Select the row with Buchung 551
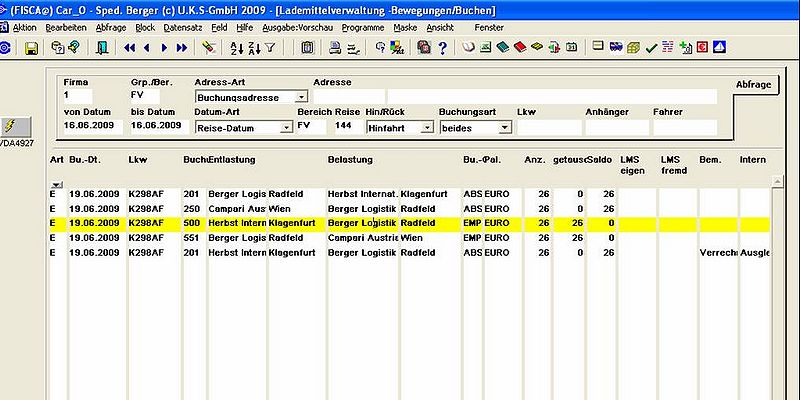This screenshot has height=400, width=800. tap(409, 238)
